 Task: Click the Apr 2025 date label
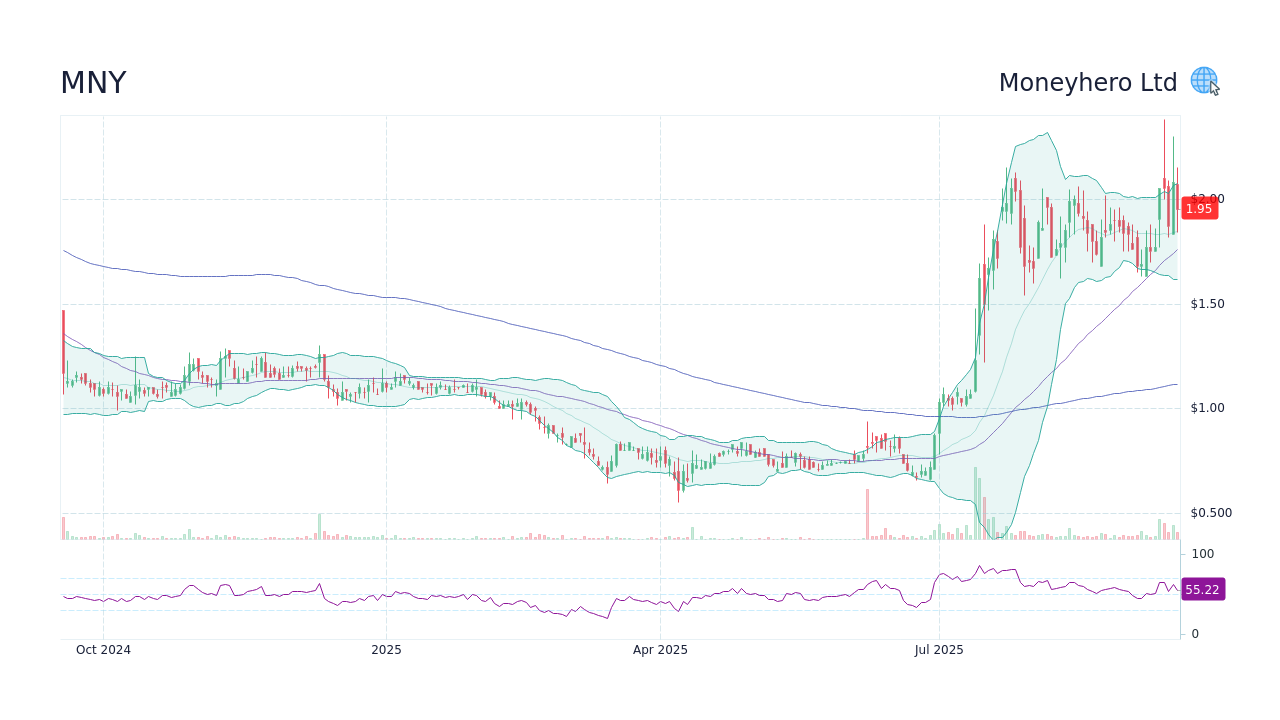tap(660, 649)
